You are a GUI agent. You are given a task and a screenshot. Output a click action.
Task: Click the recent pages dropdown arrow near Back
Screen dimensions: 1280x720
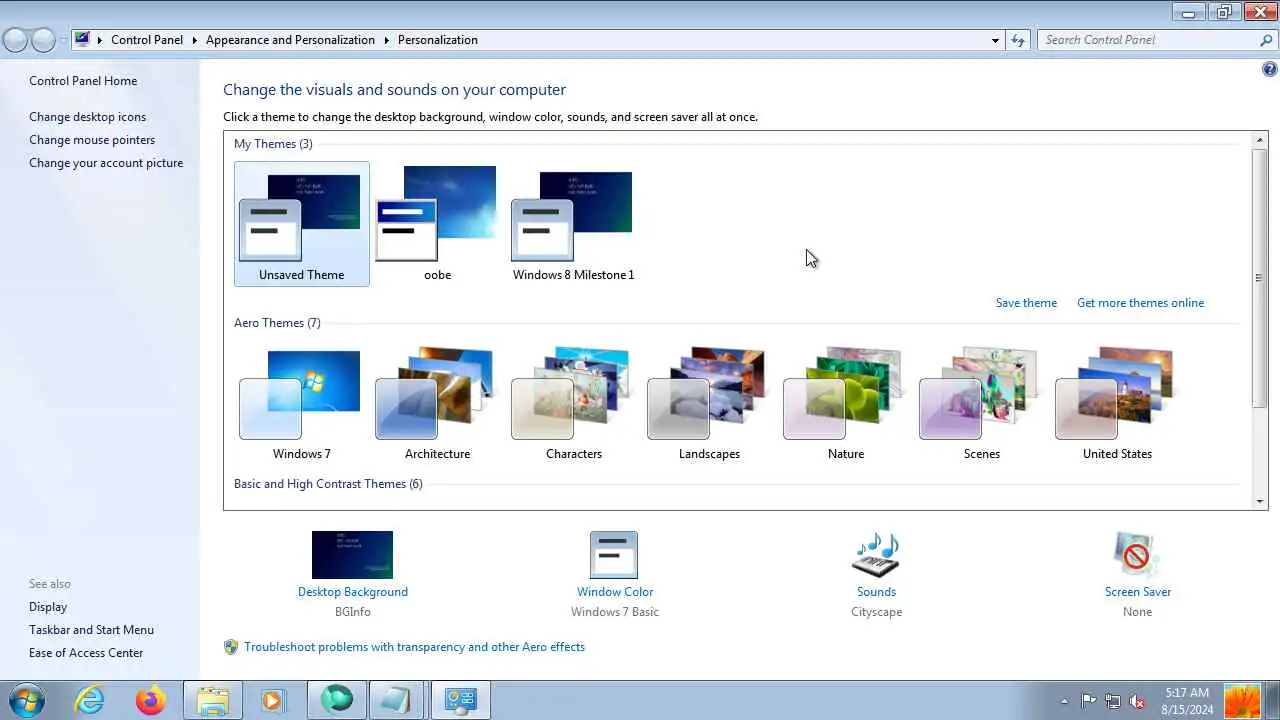coord(63,40)
